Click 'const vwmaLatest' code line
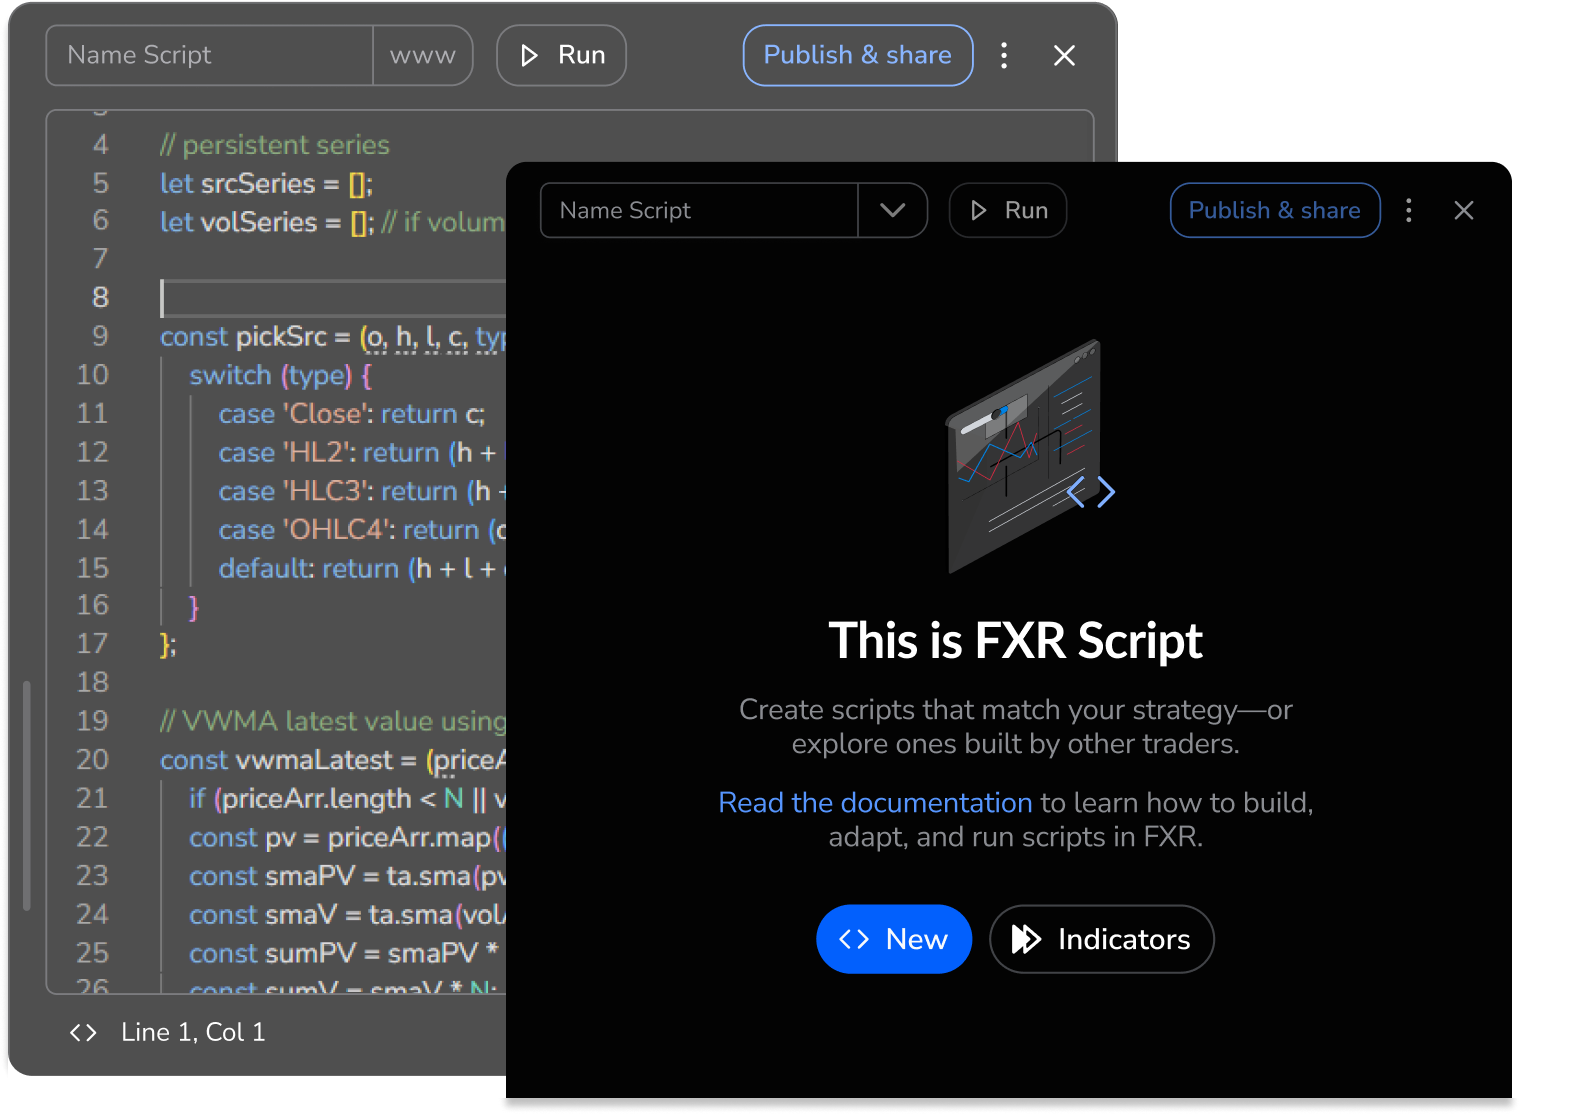Image resolution: width=1590 pixels, height=1114 pixels. (x=333, y=760)
